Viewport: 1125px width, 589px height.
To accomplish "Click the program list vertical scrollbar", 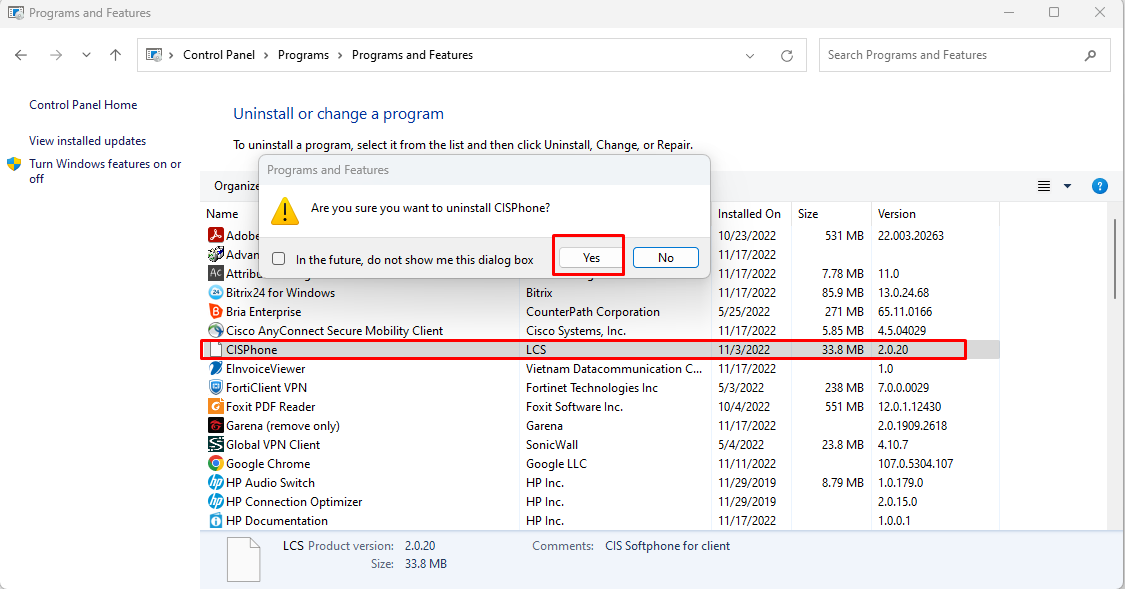I will (1115, 260).
